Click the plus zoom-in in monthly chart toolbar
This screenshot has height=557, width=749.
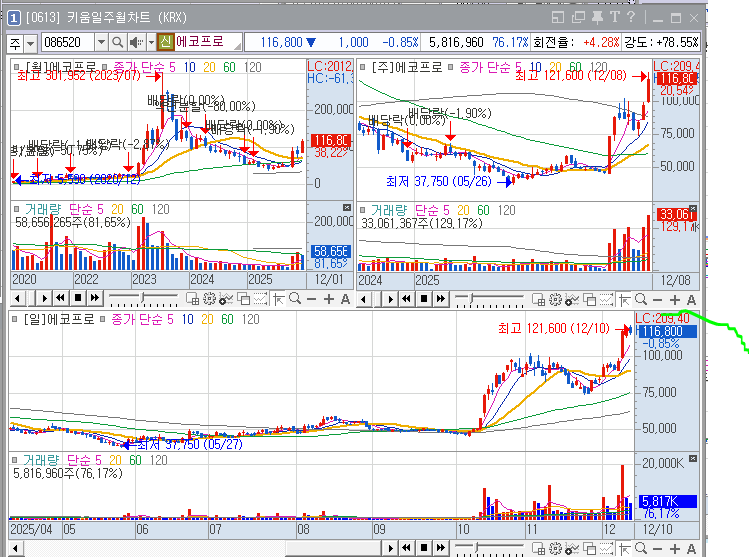coord(329,299)
